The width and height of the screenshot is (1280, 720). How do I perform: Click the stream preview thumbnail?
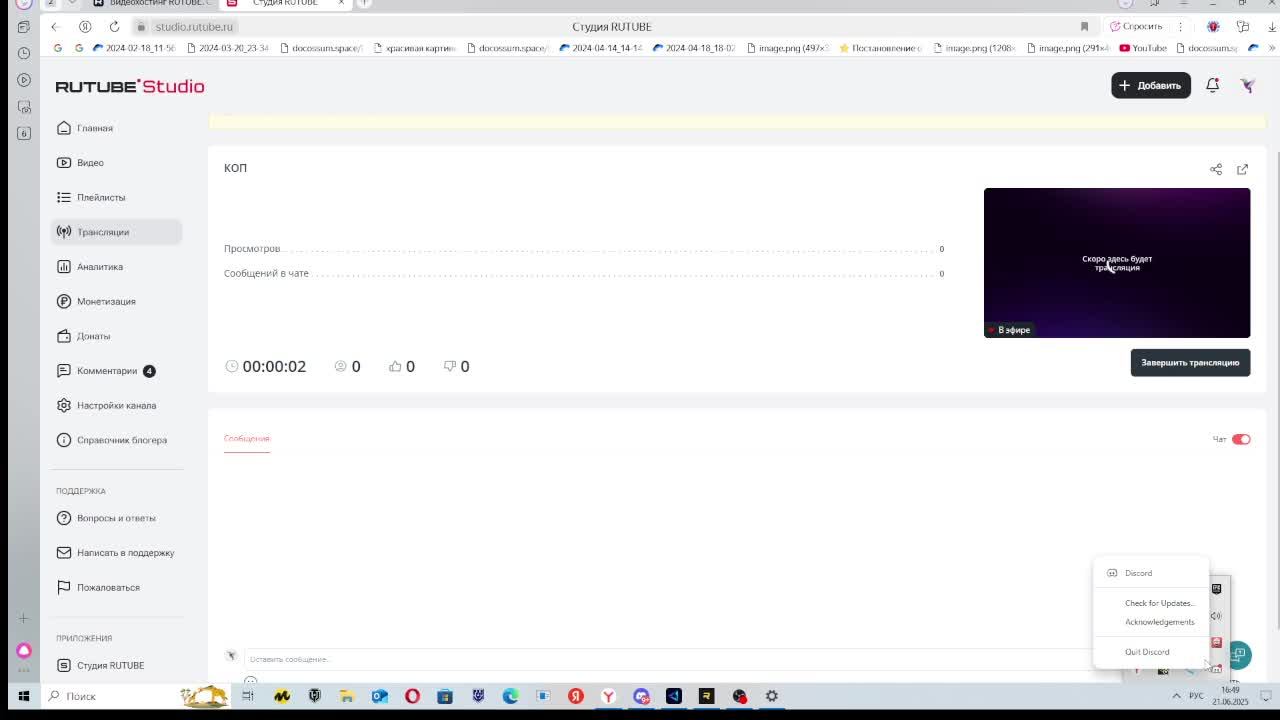(1117, 263)
